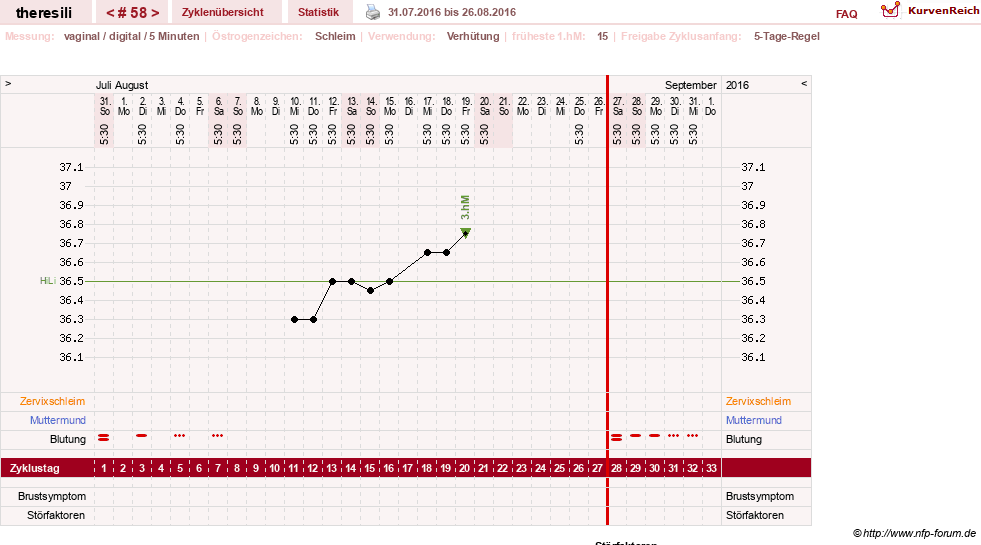Viewport: 981px width, 545px height.
Task: Click the right Muttermund row label
Action: coord(754,420)
